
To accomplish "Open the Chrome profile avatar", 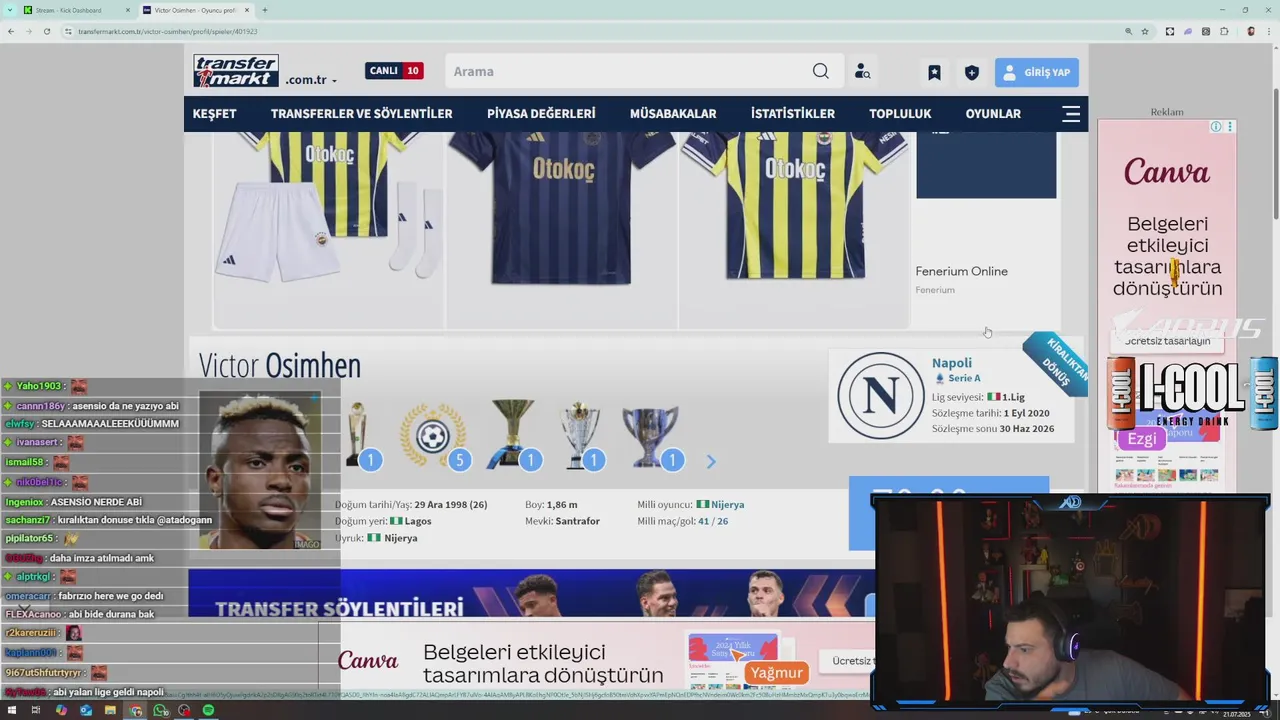I will coord(1251,31).
